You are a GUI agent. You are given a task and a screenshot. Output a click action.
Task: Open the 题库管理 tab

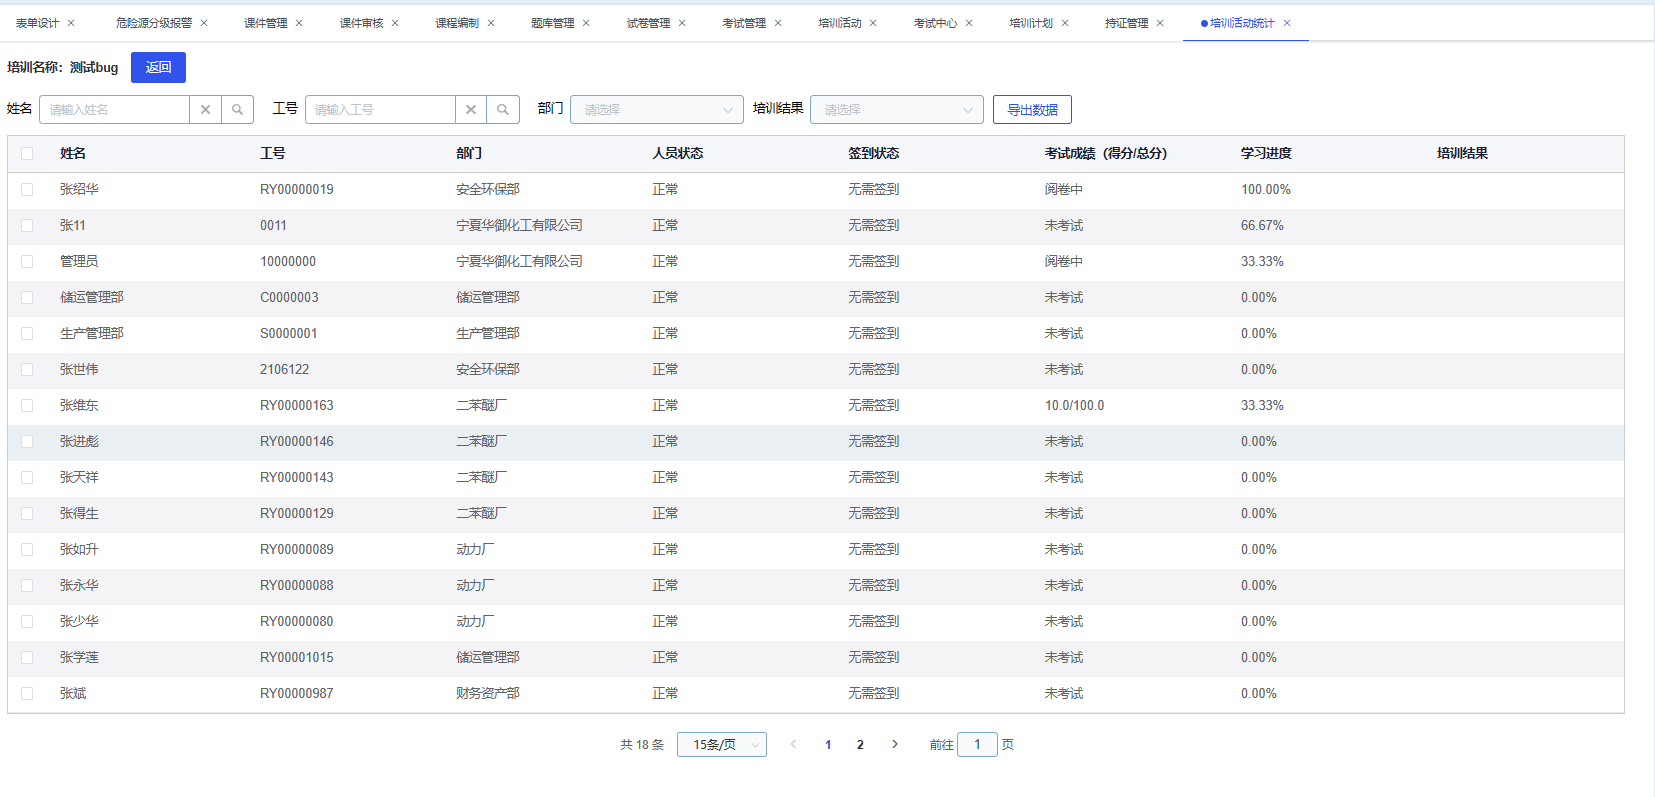(x=552, y=23)
